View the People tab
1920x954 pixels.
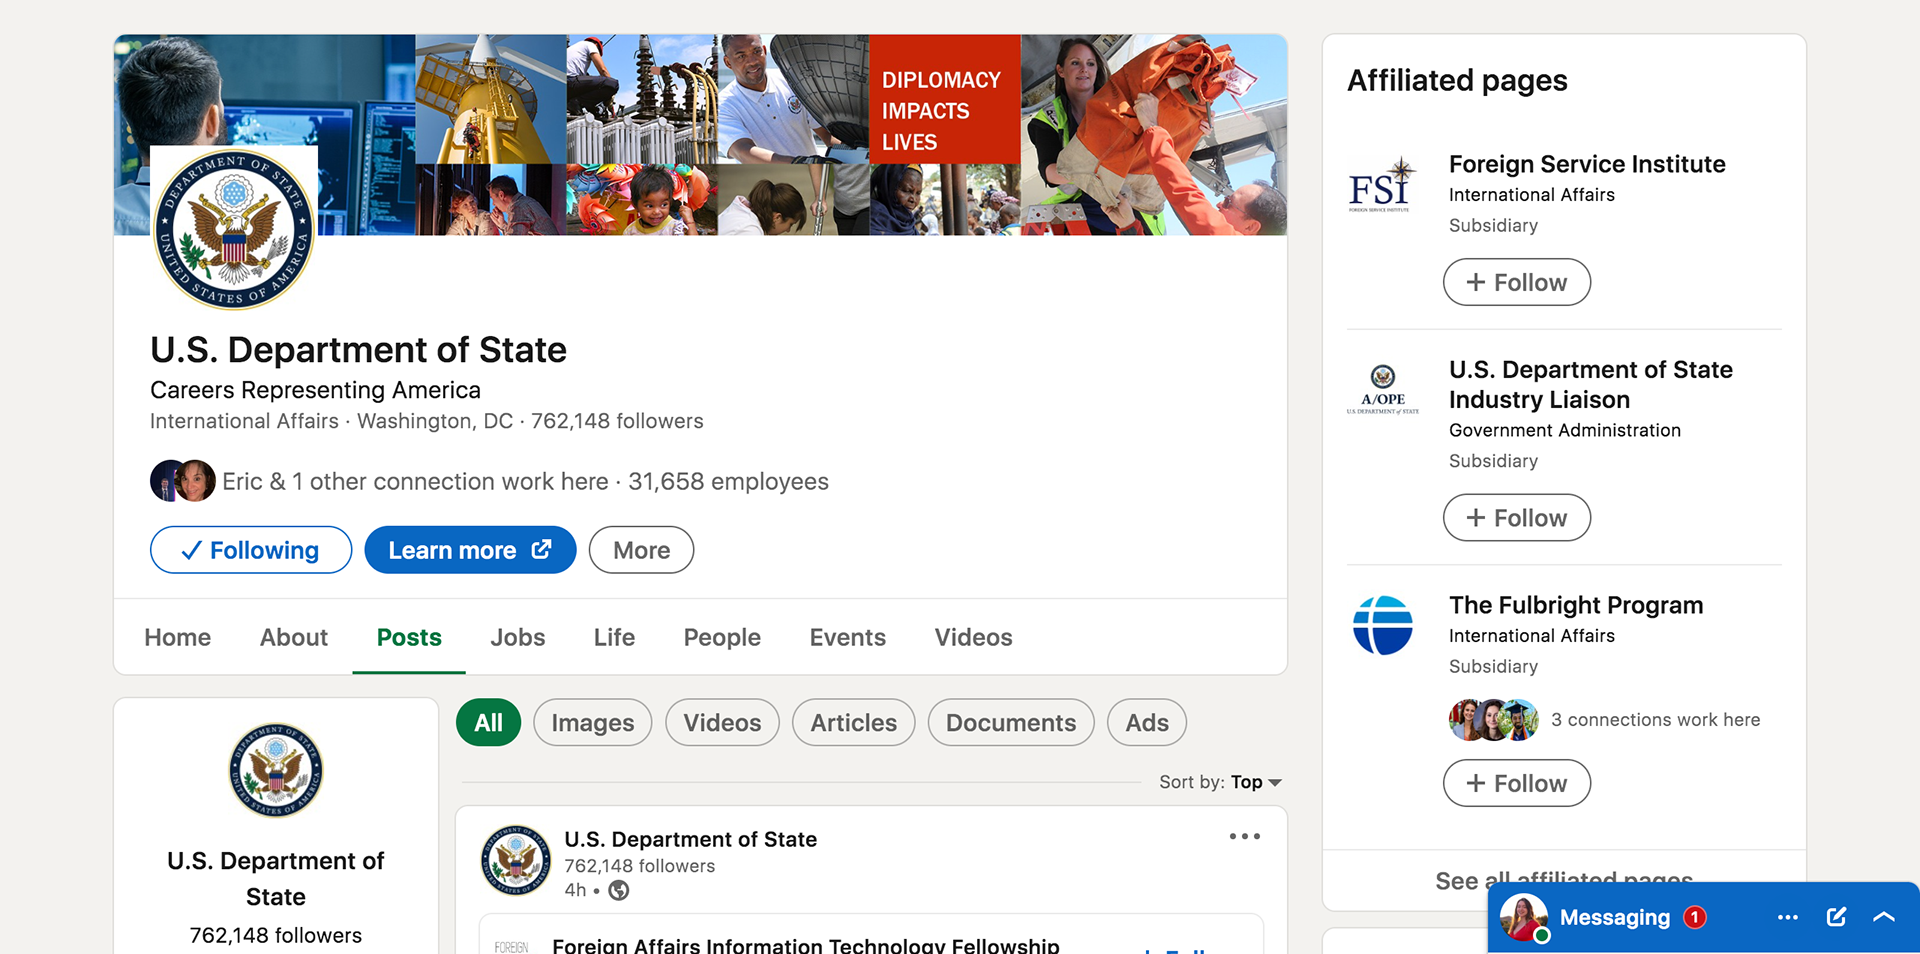point(722,637)
